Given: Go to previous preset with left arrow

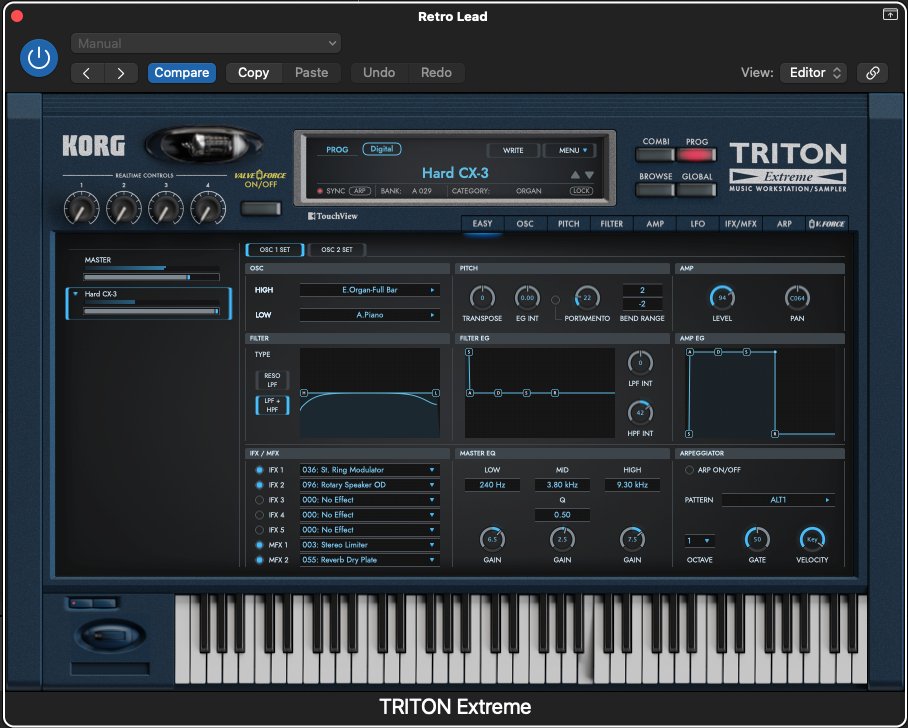Looking at the screenshot, I should 87,73.
